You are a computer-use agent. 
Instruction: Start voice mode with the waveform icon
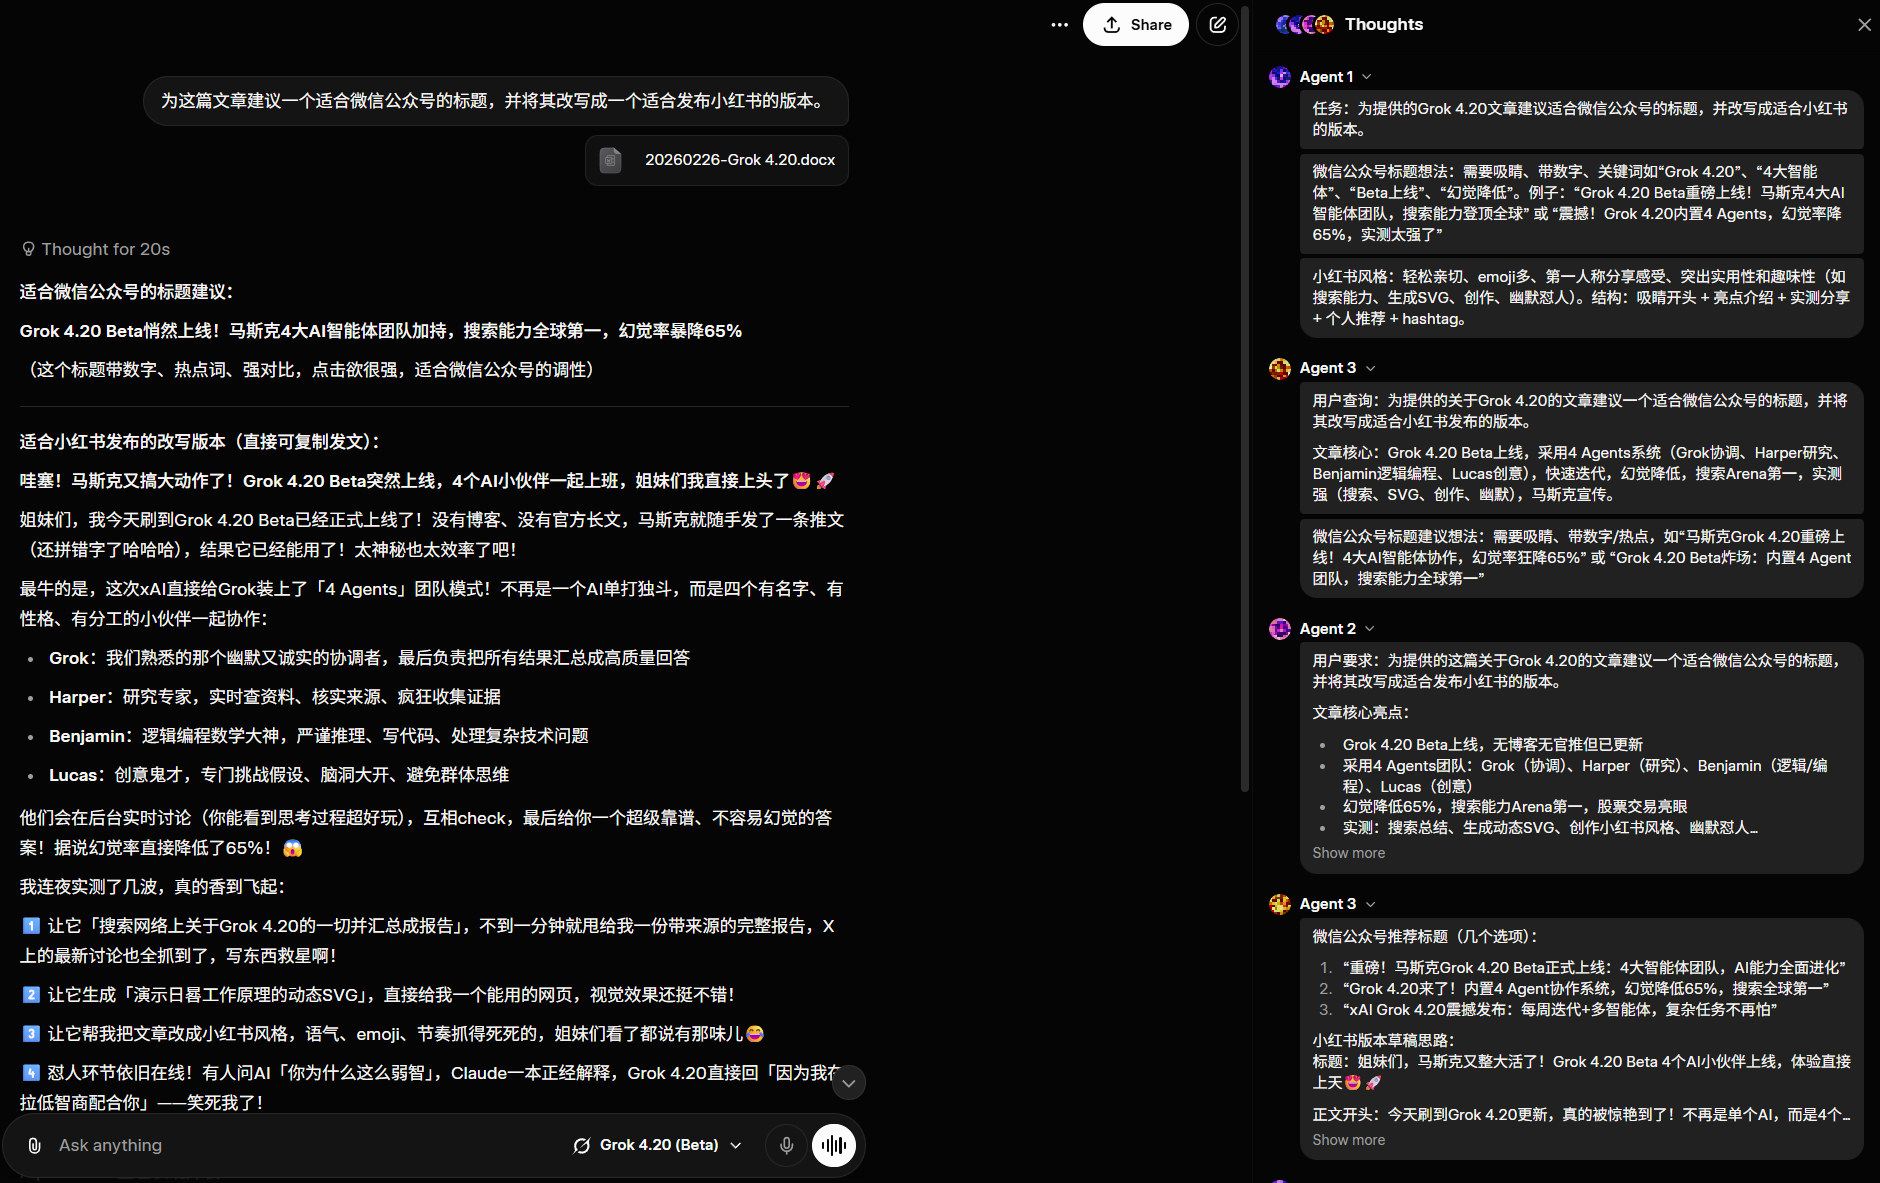click(834, 1145)
